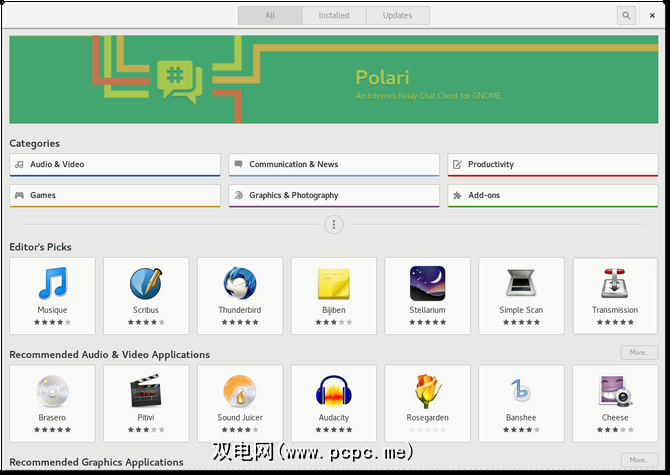Open the Banshee app icon
The width and height of the screenshot is (670, 475).
coord(521,390)
